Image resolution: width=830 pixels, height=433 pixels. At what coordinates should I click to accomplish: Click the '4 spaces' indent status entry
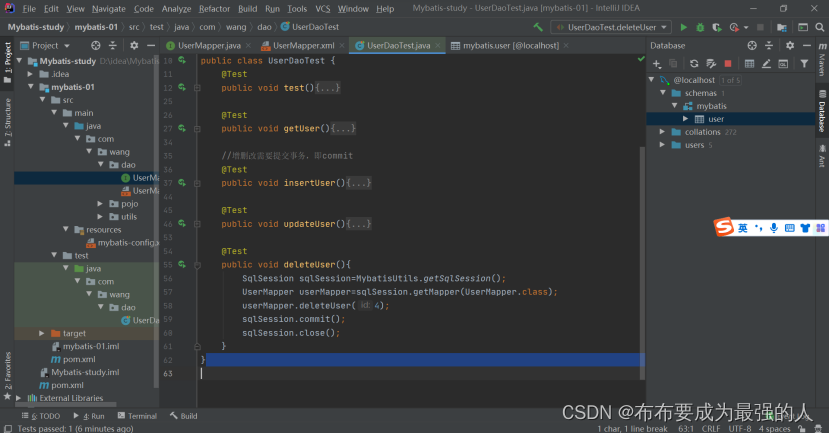pos(774,428)
